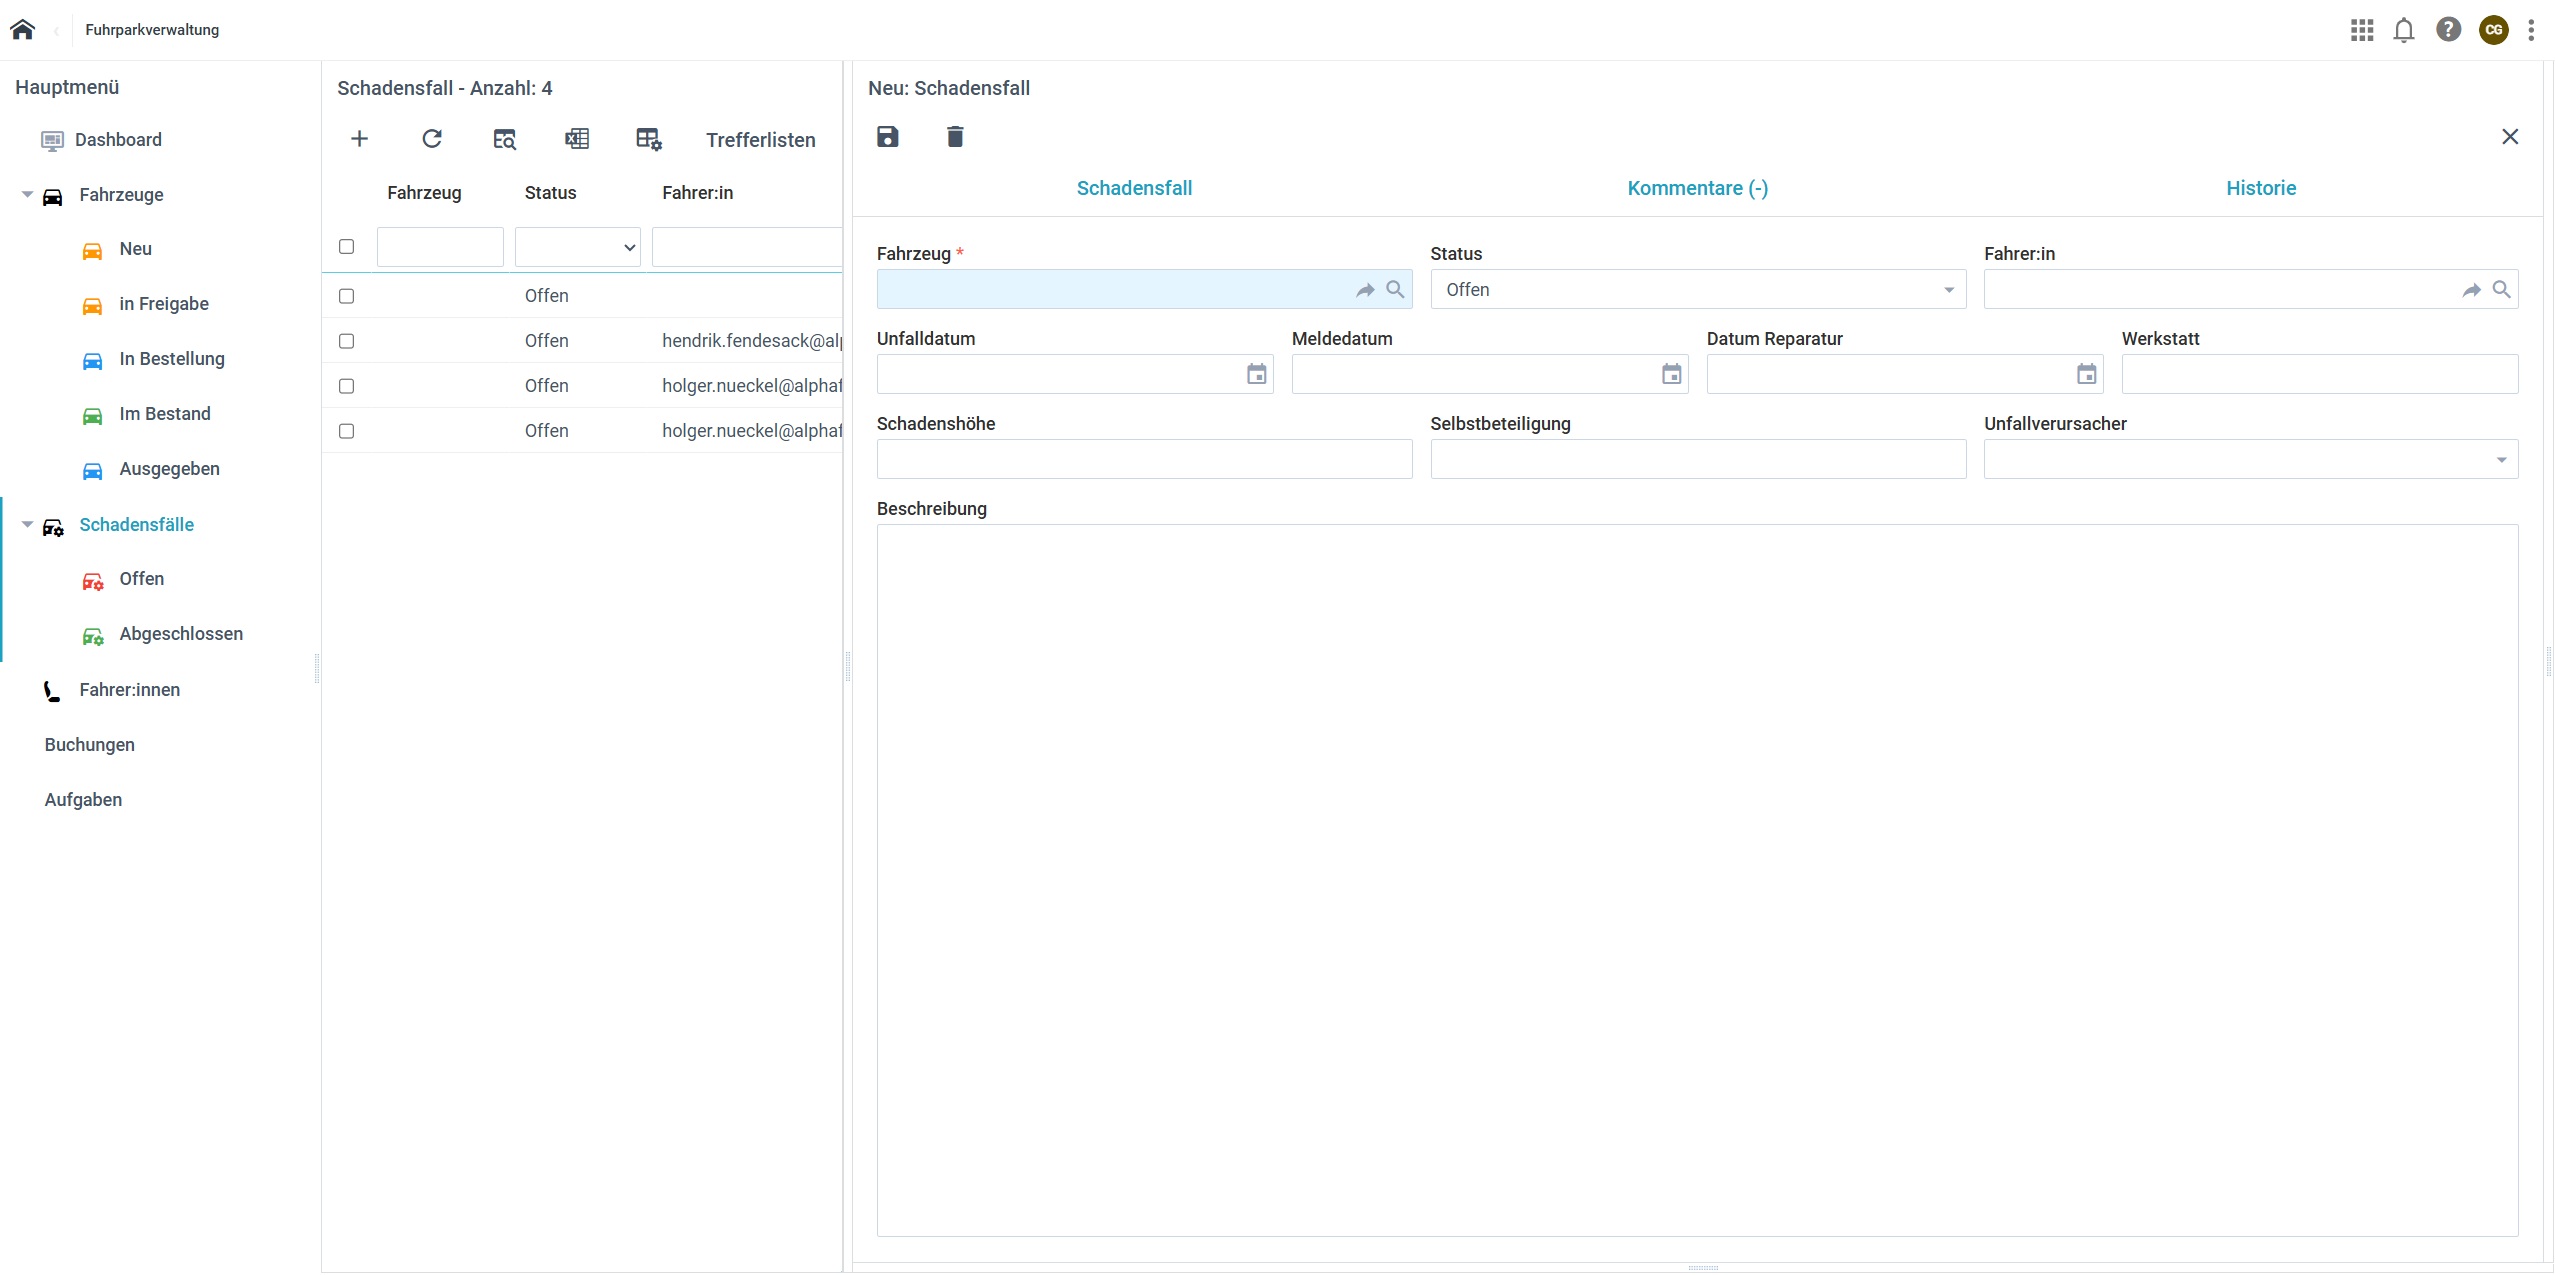Check the row for hendrik.fendesack
Screen dimensions: 2555x1275
(x=347, y=341)
